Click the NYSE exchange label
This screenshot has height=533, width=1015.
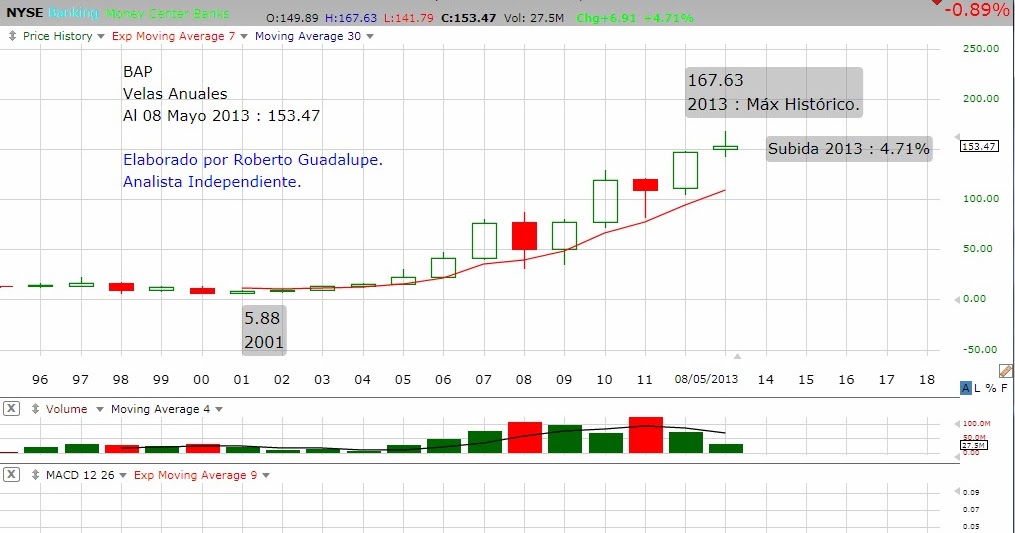tap(24, 13)
